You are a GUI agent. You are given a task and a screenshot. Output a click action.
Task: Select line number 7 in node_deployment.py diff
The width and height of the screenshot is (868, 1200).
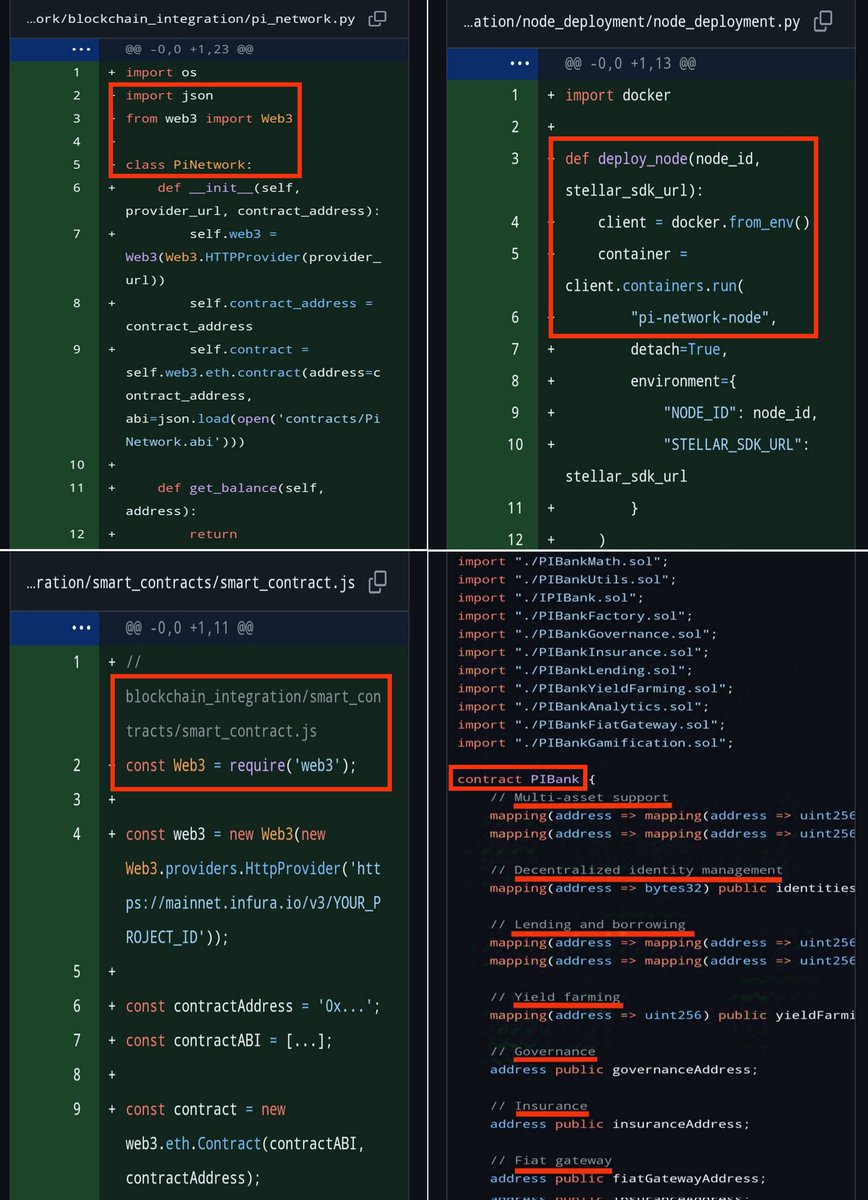tap(515, 349)
